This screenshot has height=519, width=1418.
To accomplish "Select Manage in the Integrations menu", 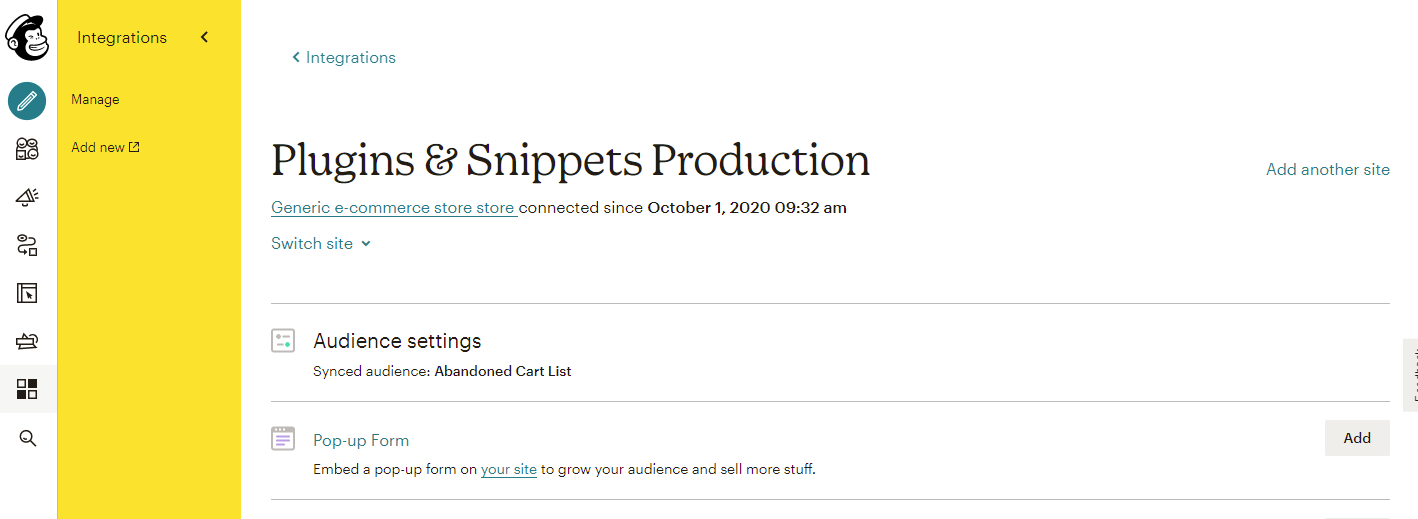I will [95, 99].
